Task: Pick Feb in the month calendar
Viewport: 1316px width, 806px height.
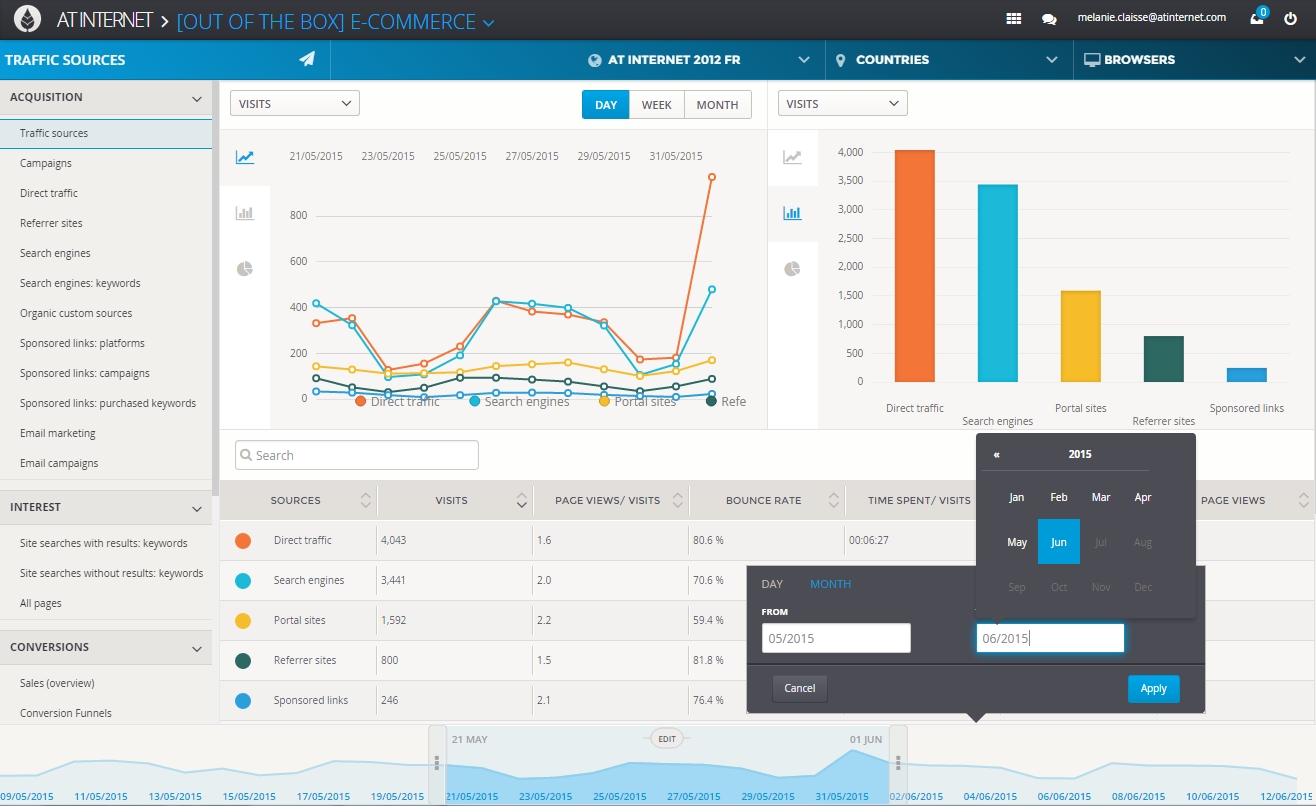Action: click(1059, 497)
